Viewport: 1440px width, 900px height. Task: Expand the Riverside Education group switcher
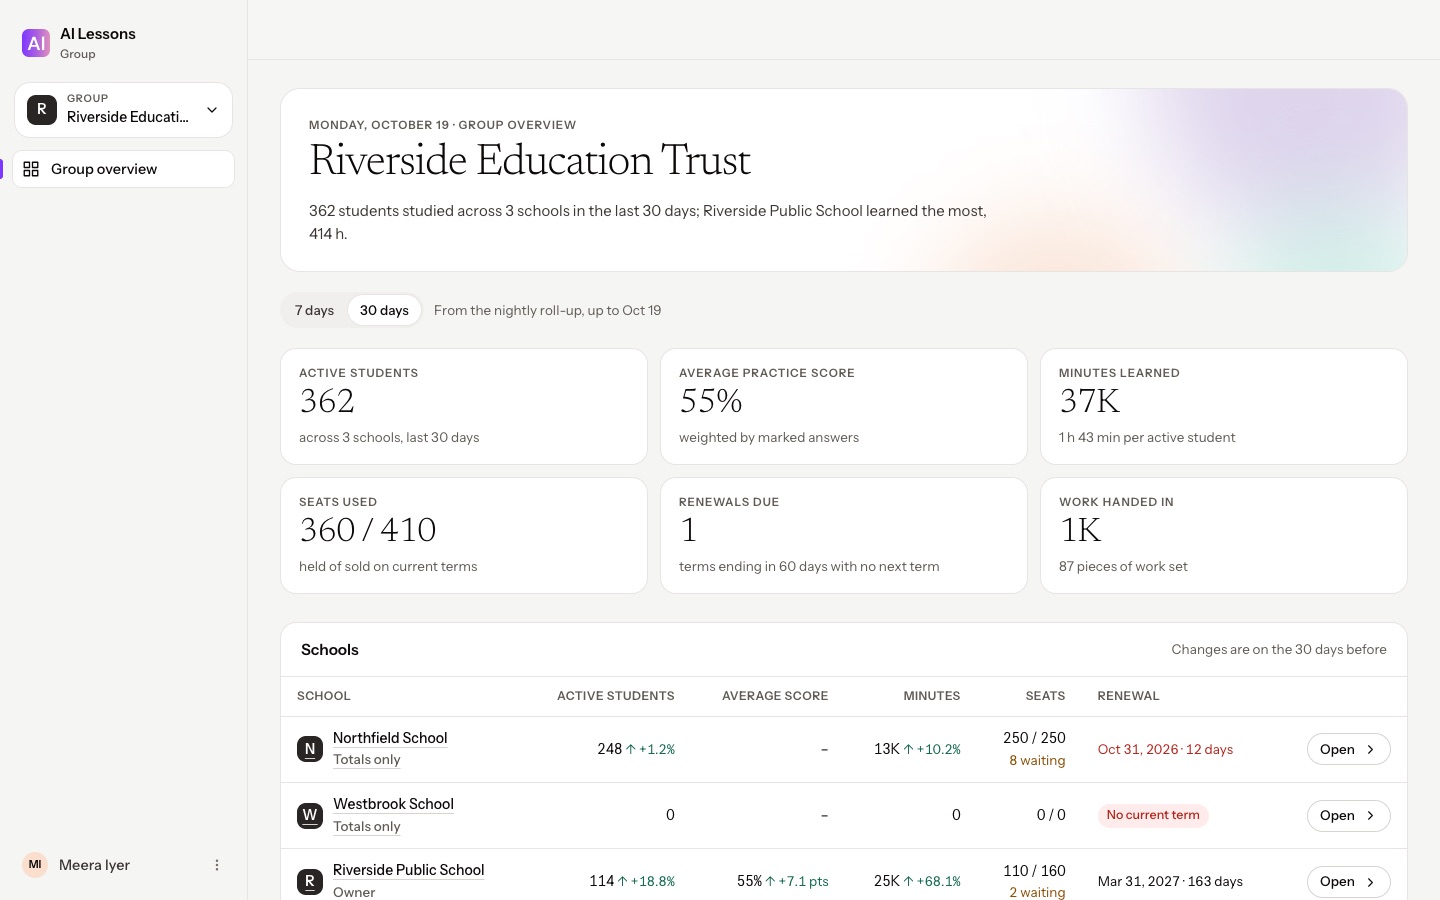[124, 110]
